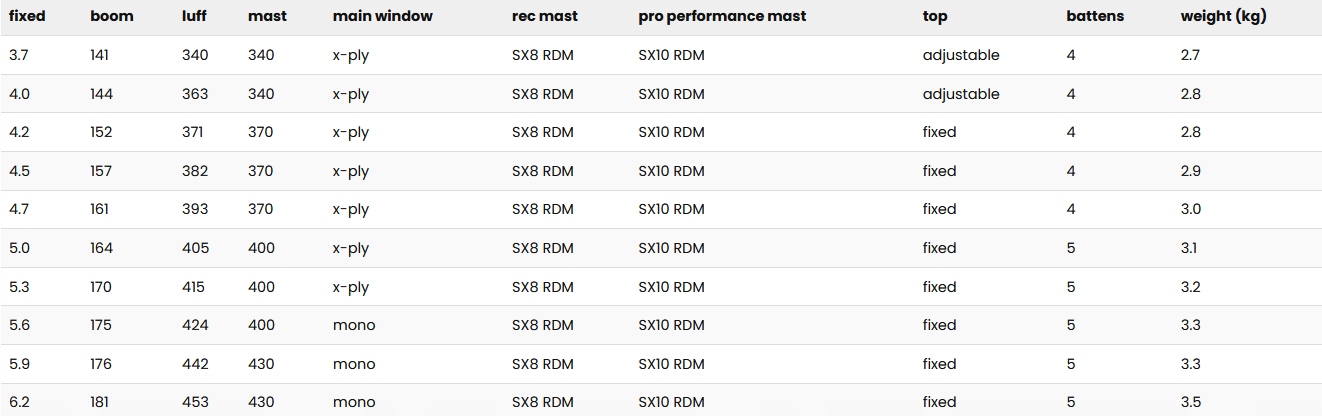Click the 'luff' column header
The width and height of the screenshot is (1322, 416).
[x=194, y=17]
